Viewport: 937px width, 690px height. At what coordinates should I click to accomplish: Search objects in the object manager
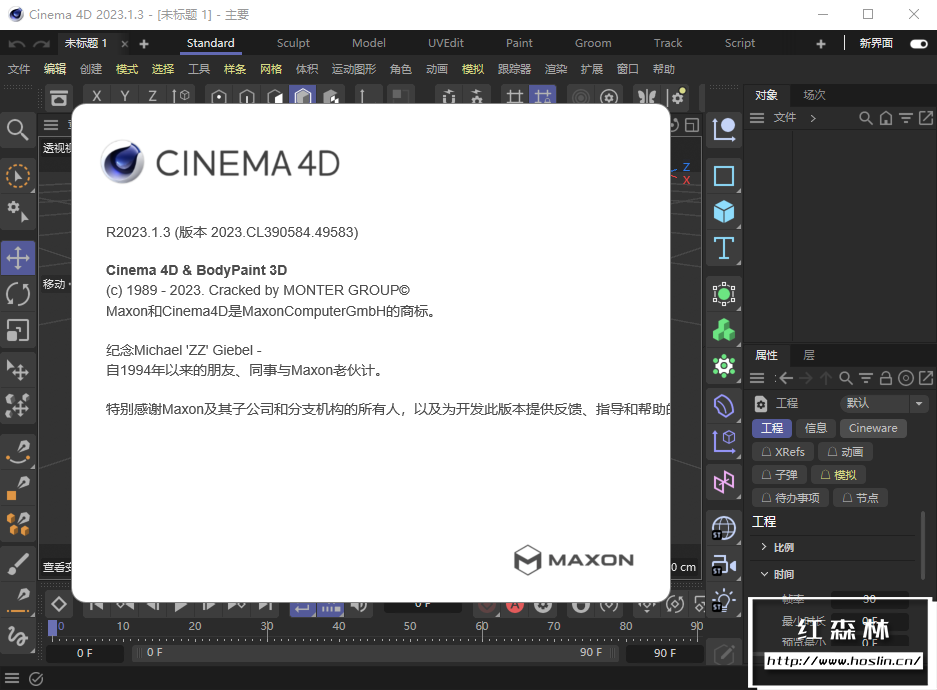(865, 118)
